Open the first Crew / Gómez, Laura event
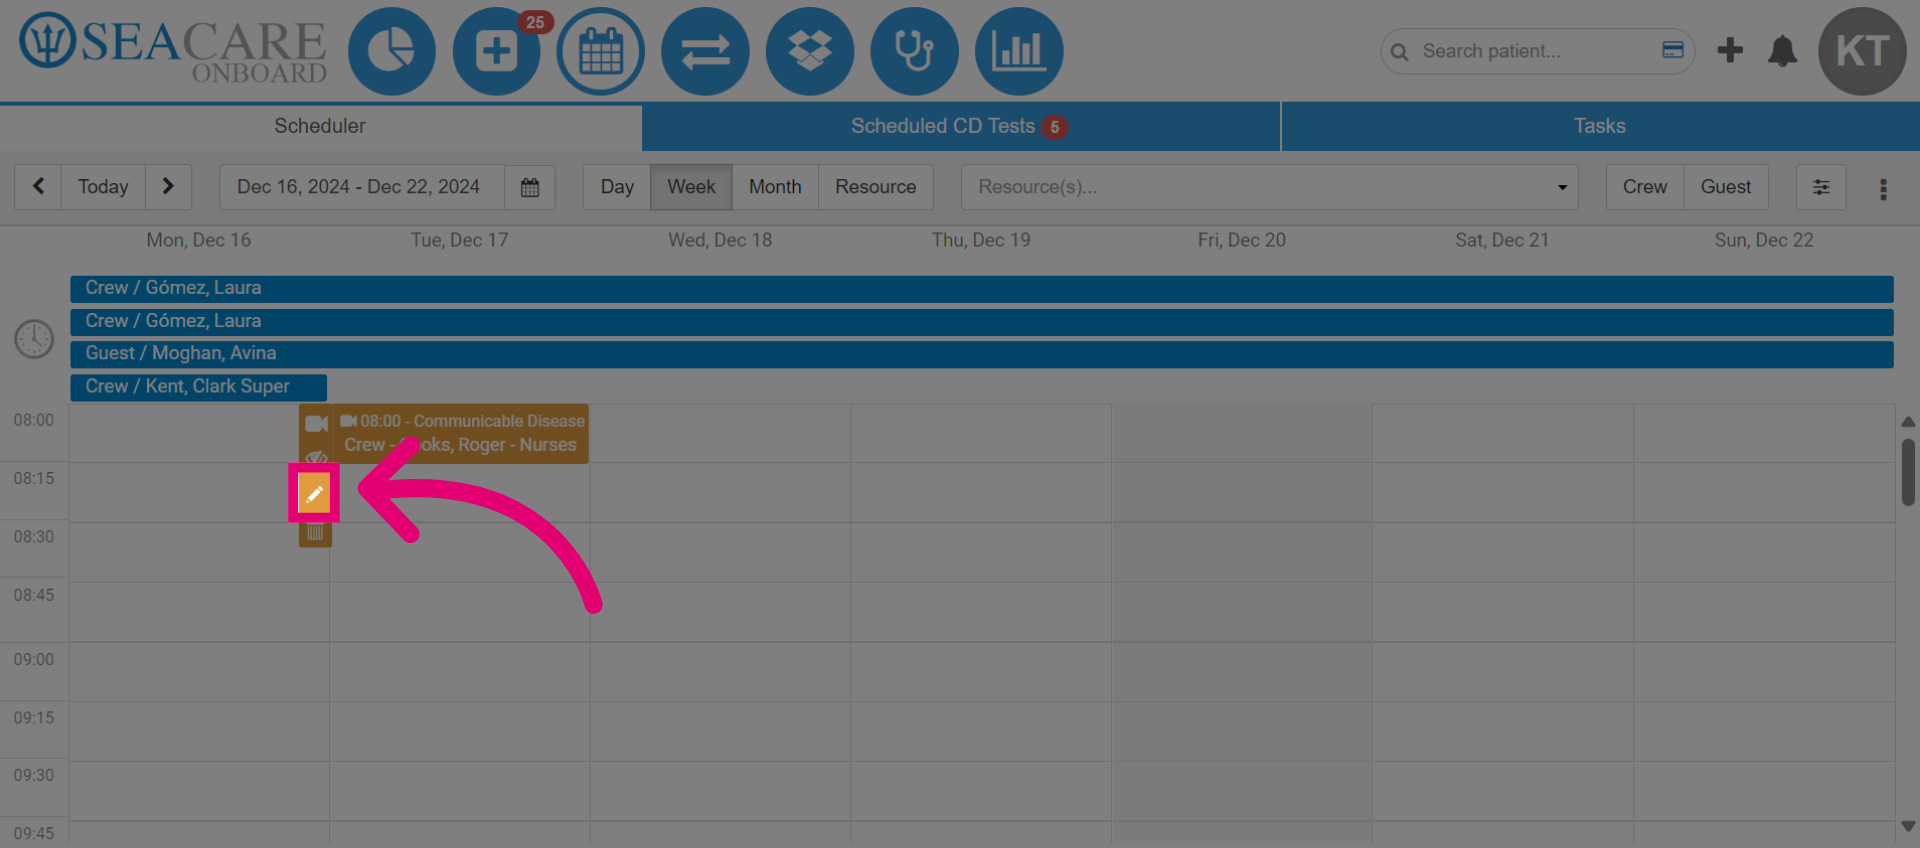 click(981, 288)
